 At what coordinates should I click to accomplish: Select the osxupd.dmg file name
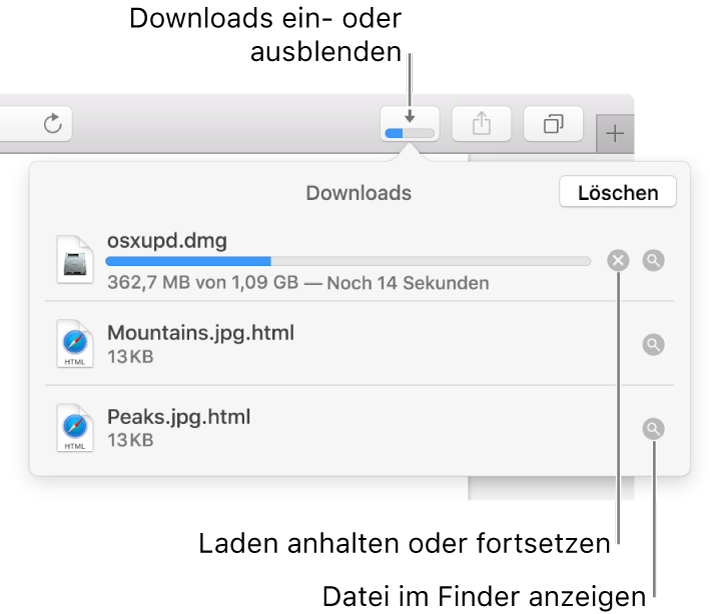167,240
